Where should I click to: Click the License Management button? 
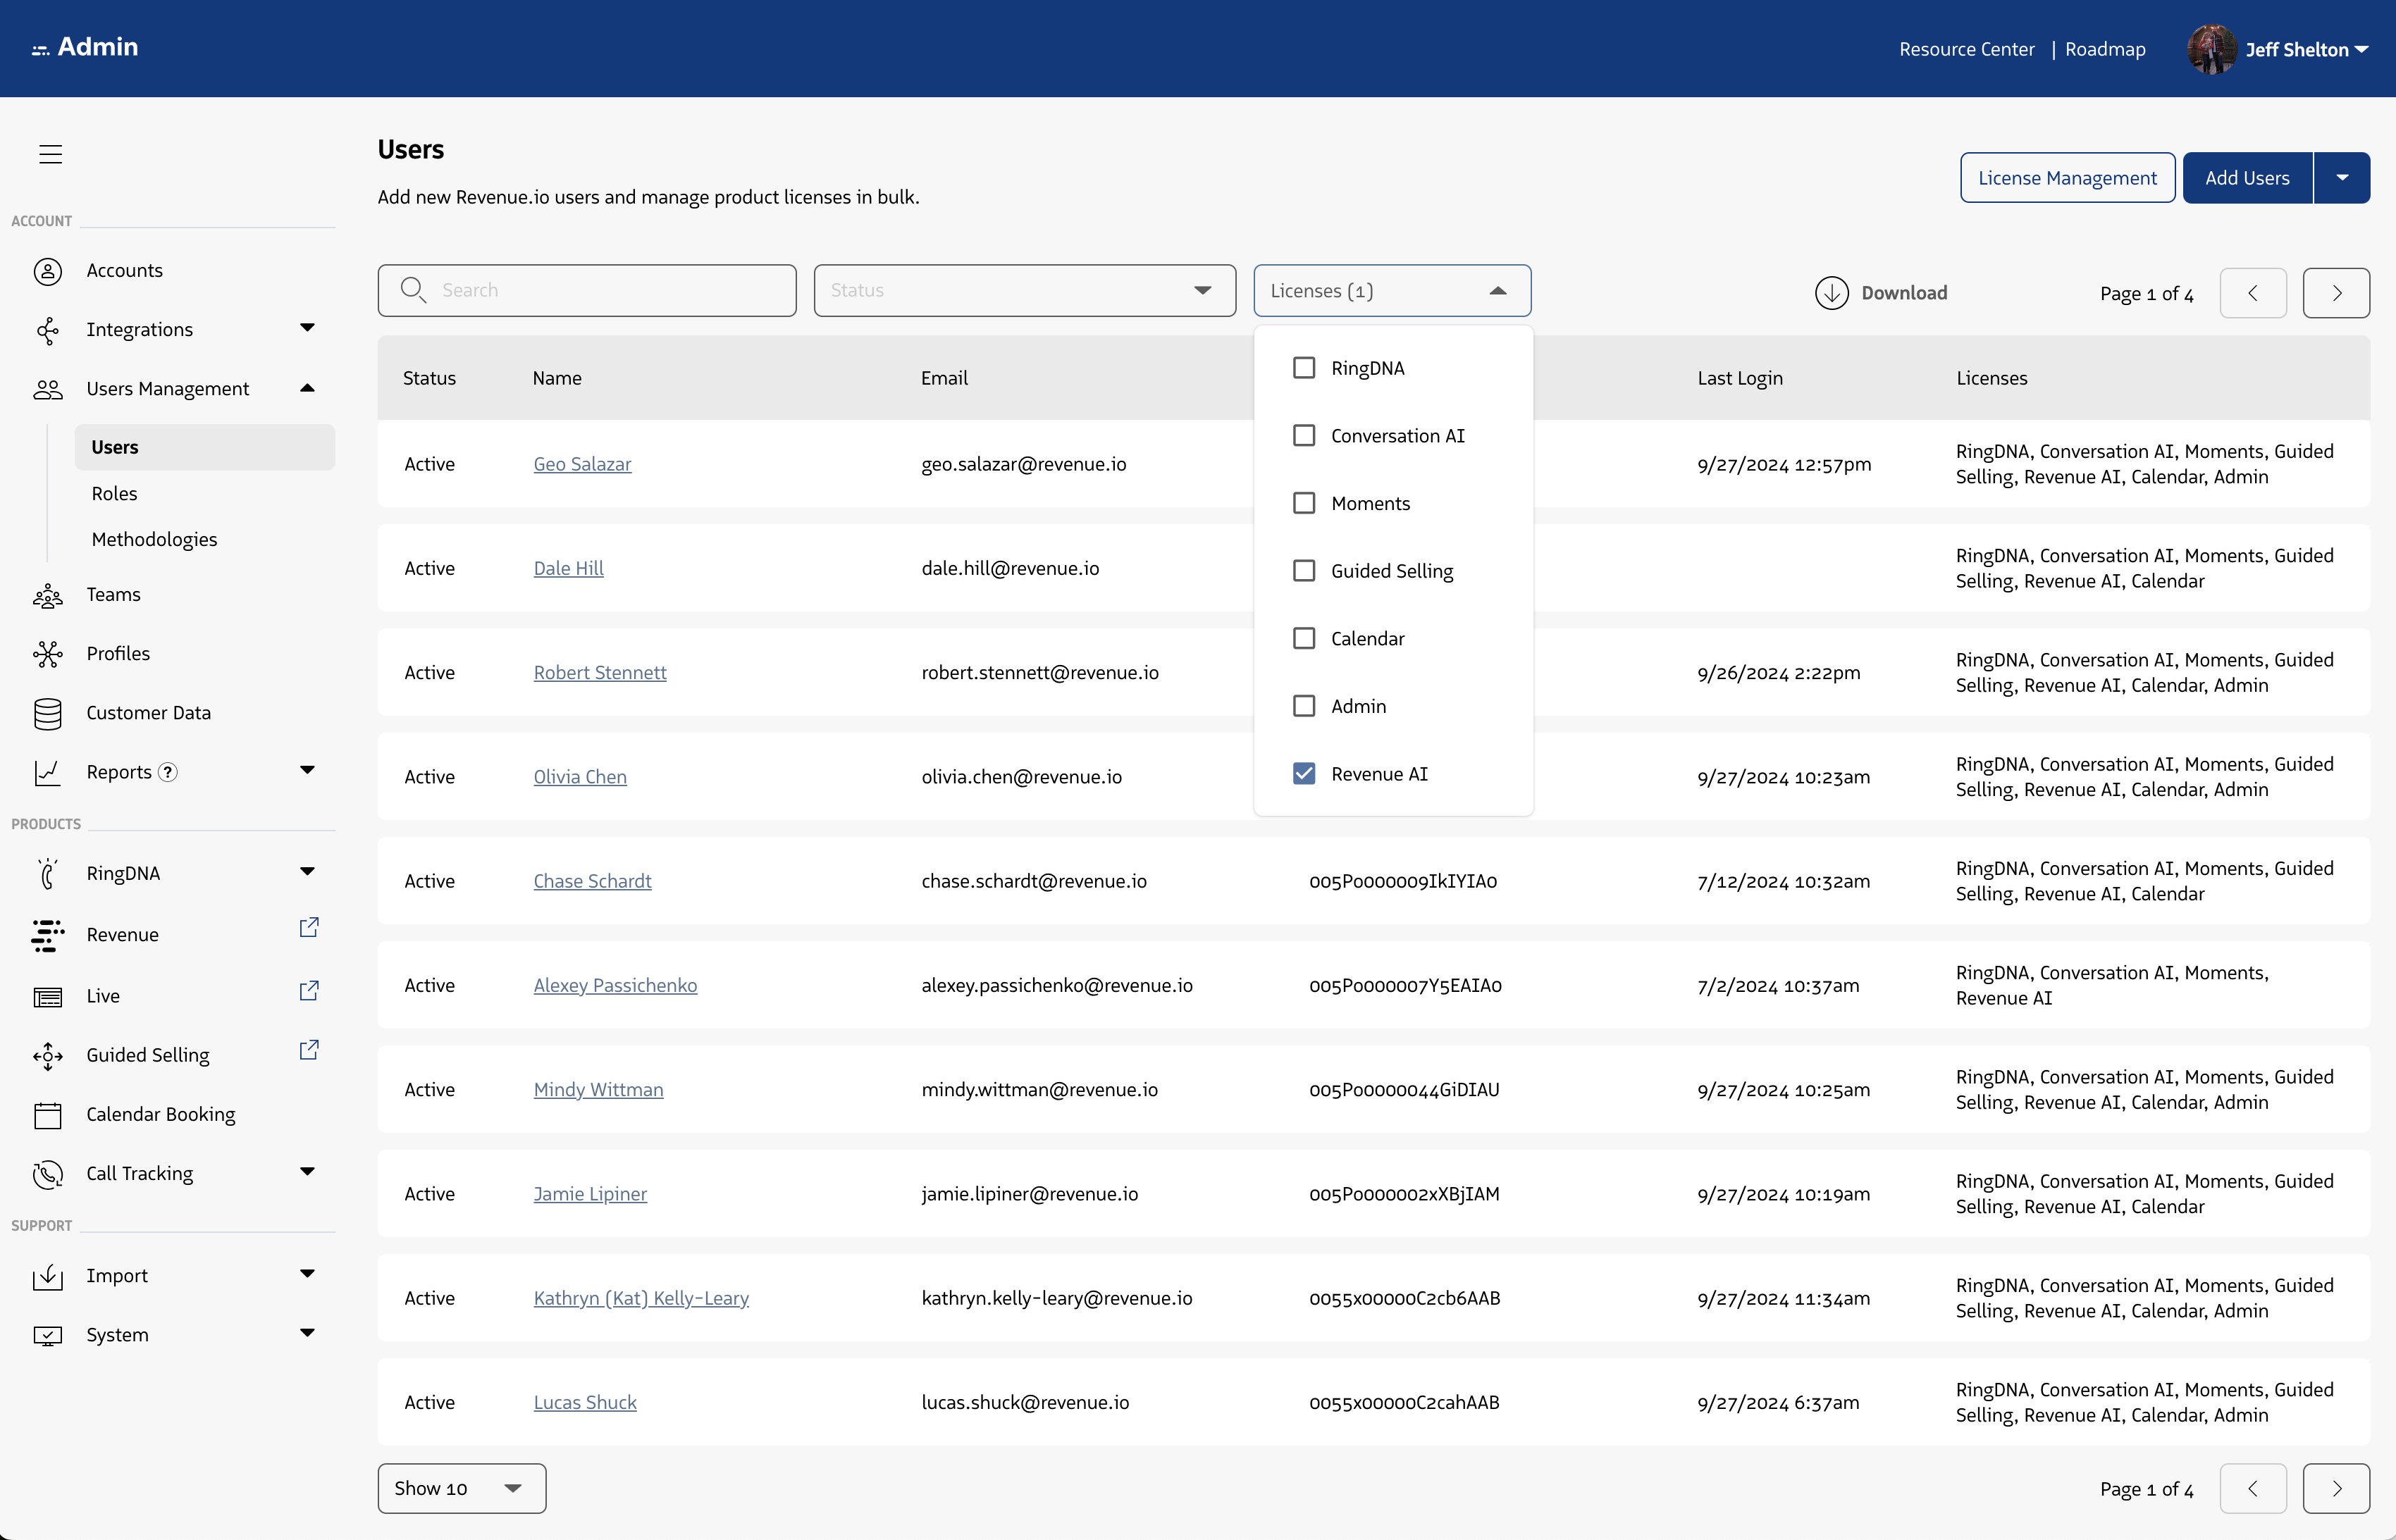click(2066, 178)
